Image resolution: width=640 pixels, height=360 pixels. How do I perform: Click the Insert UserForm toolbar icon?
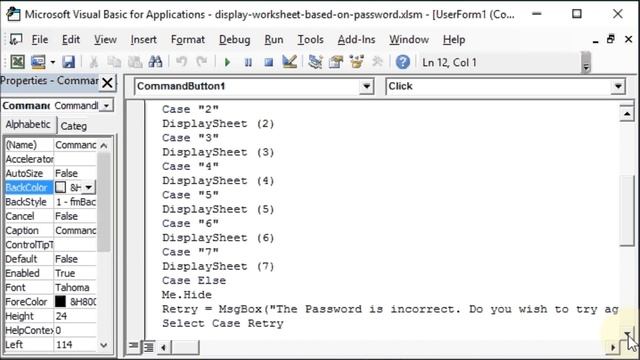click(38, 62)
